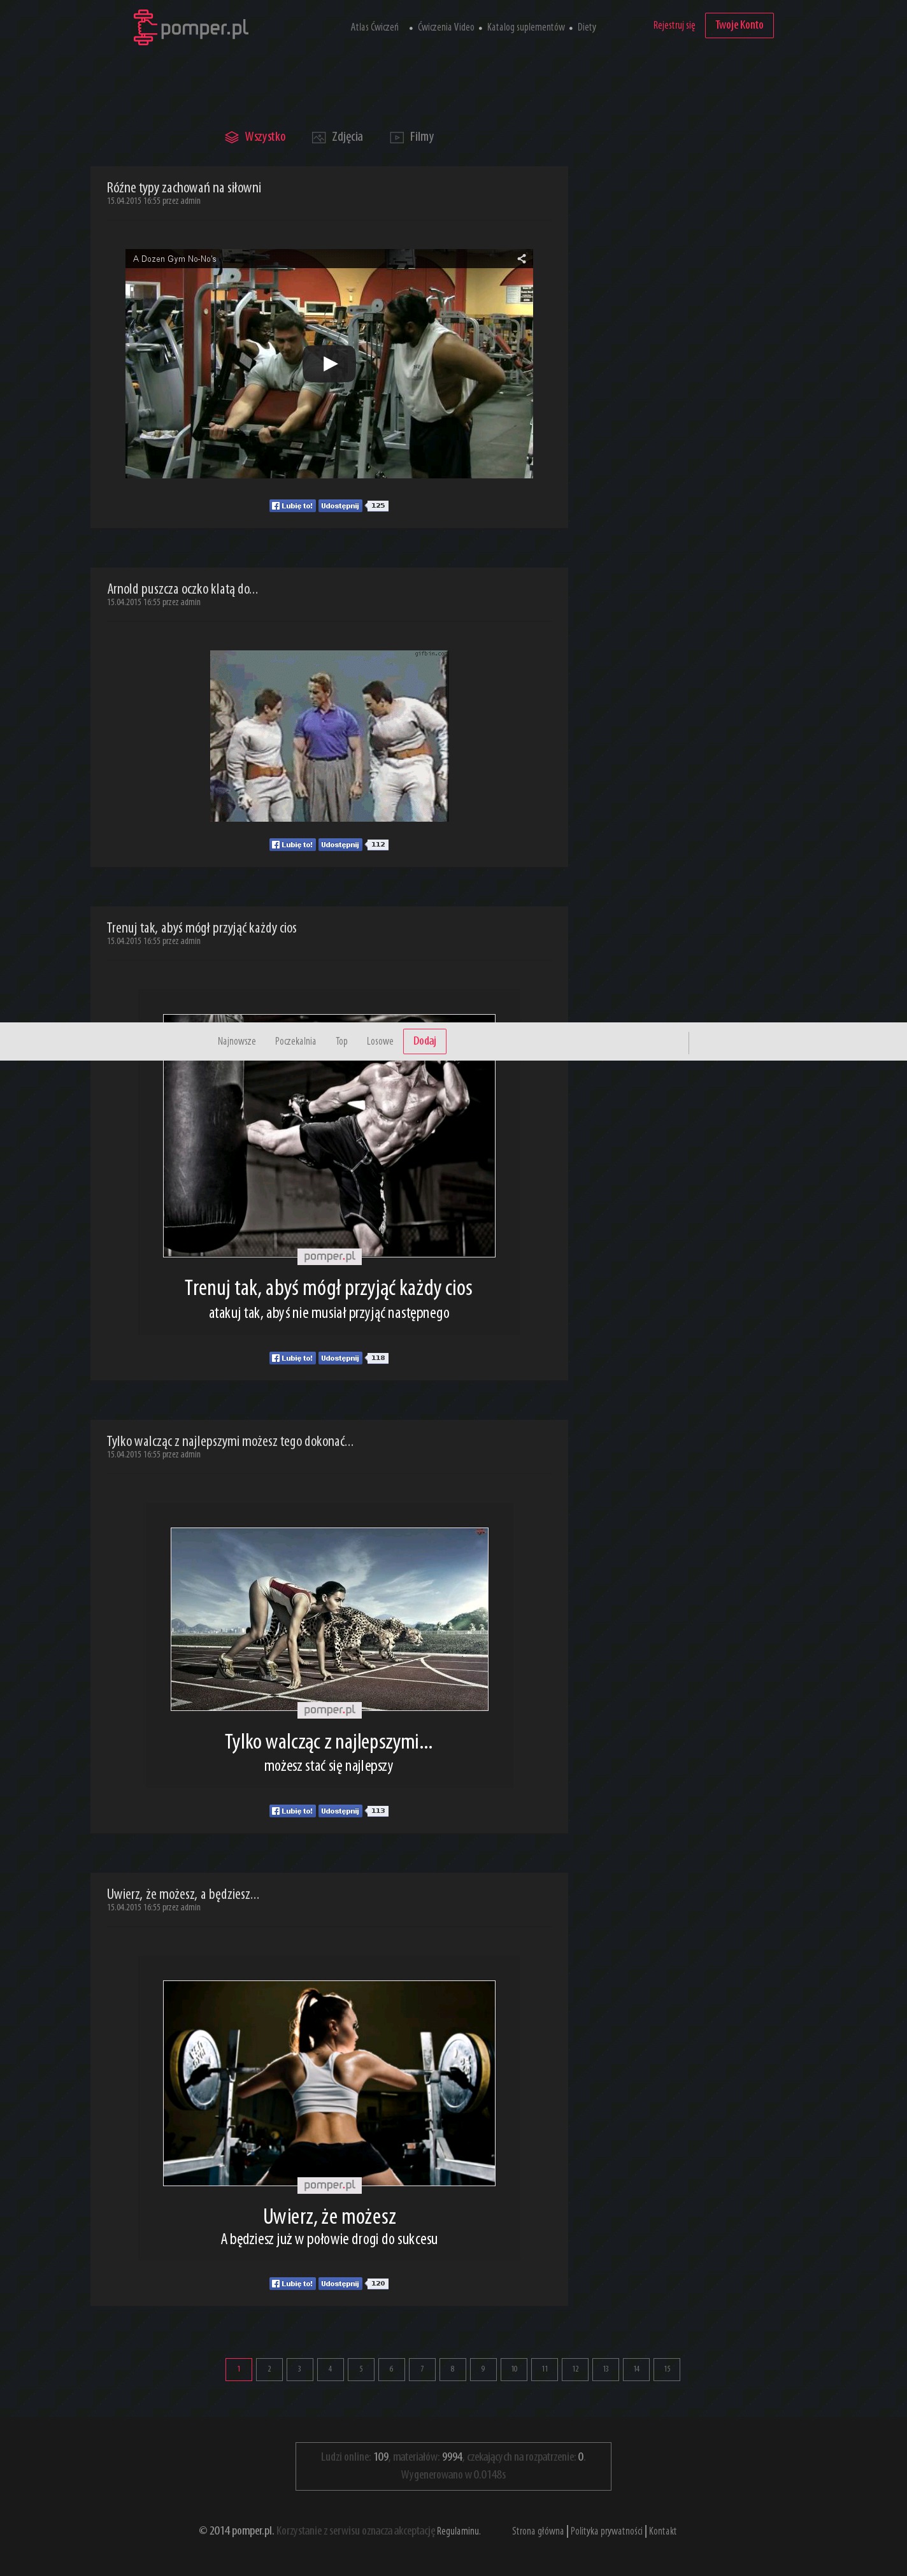Image resolution: width=907 pixels, height=2576 pixels.
Task: Click the share icon on the video
Action: click(x=521, y=259)
